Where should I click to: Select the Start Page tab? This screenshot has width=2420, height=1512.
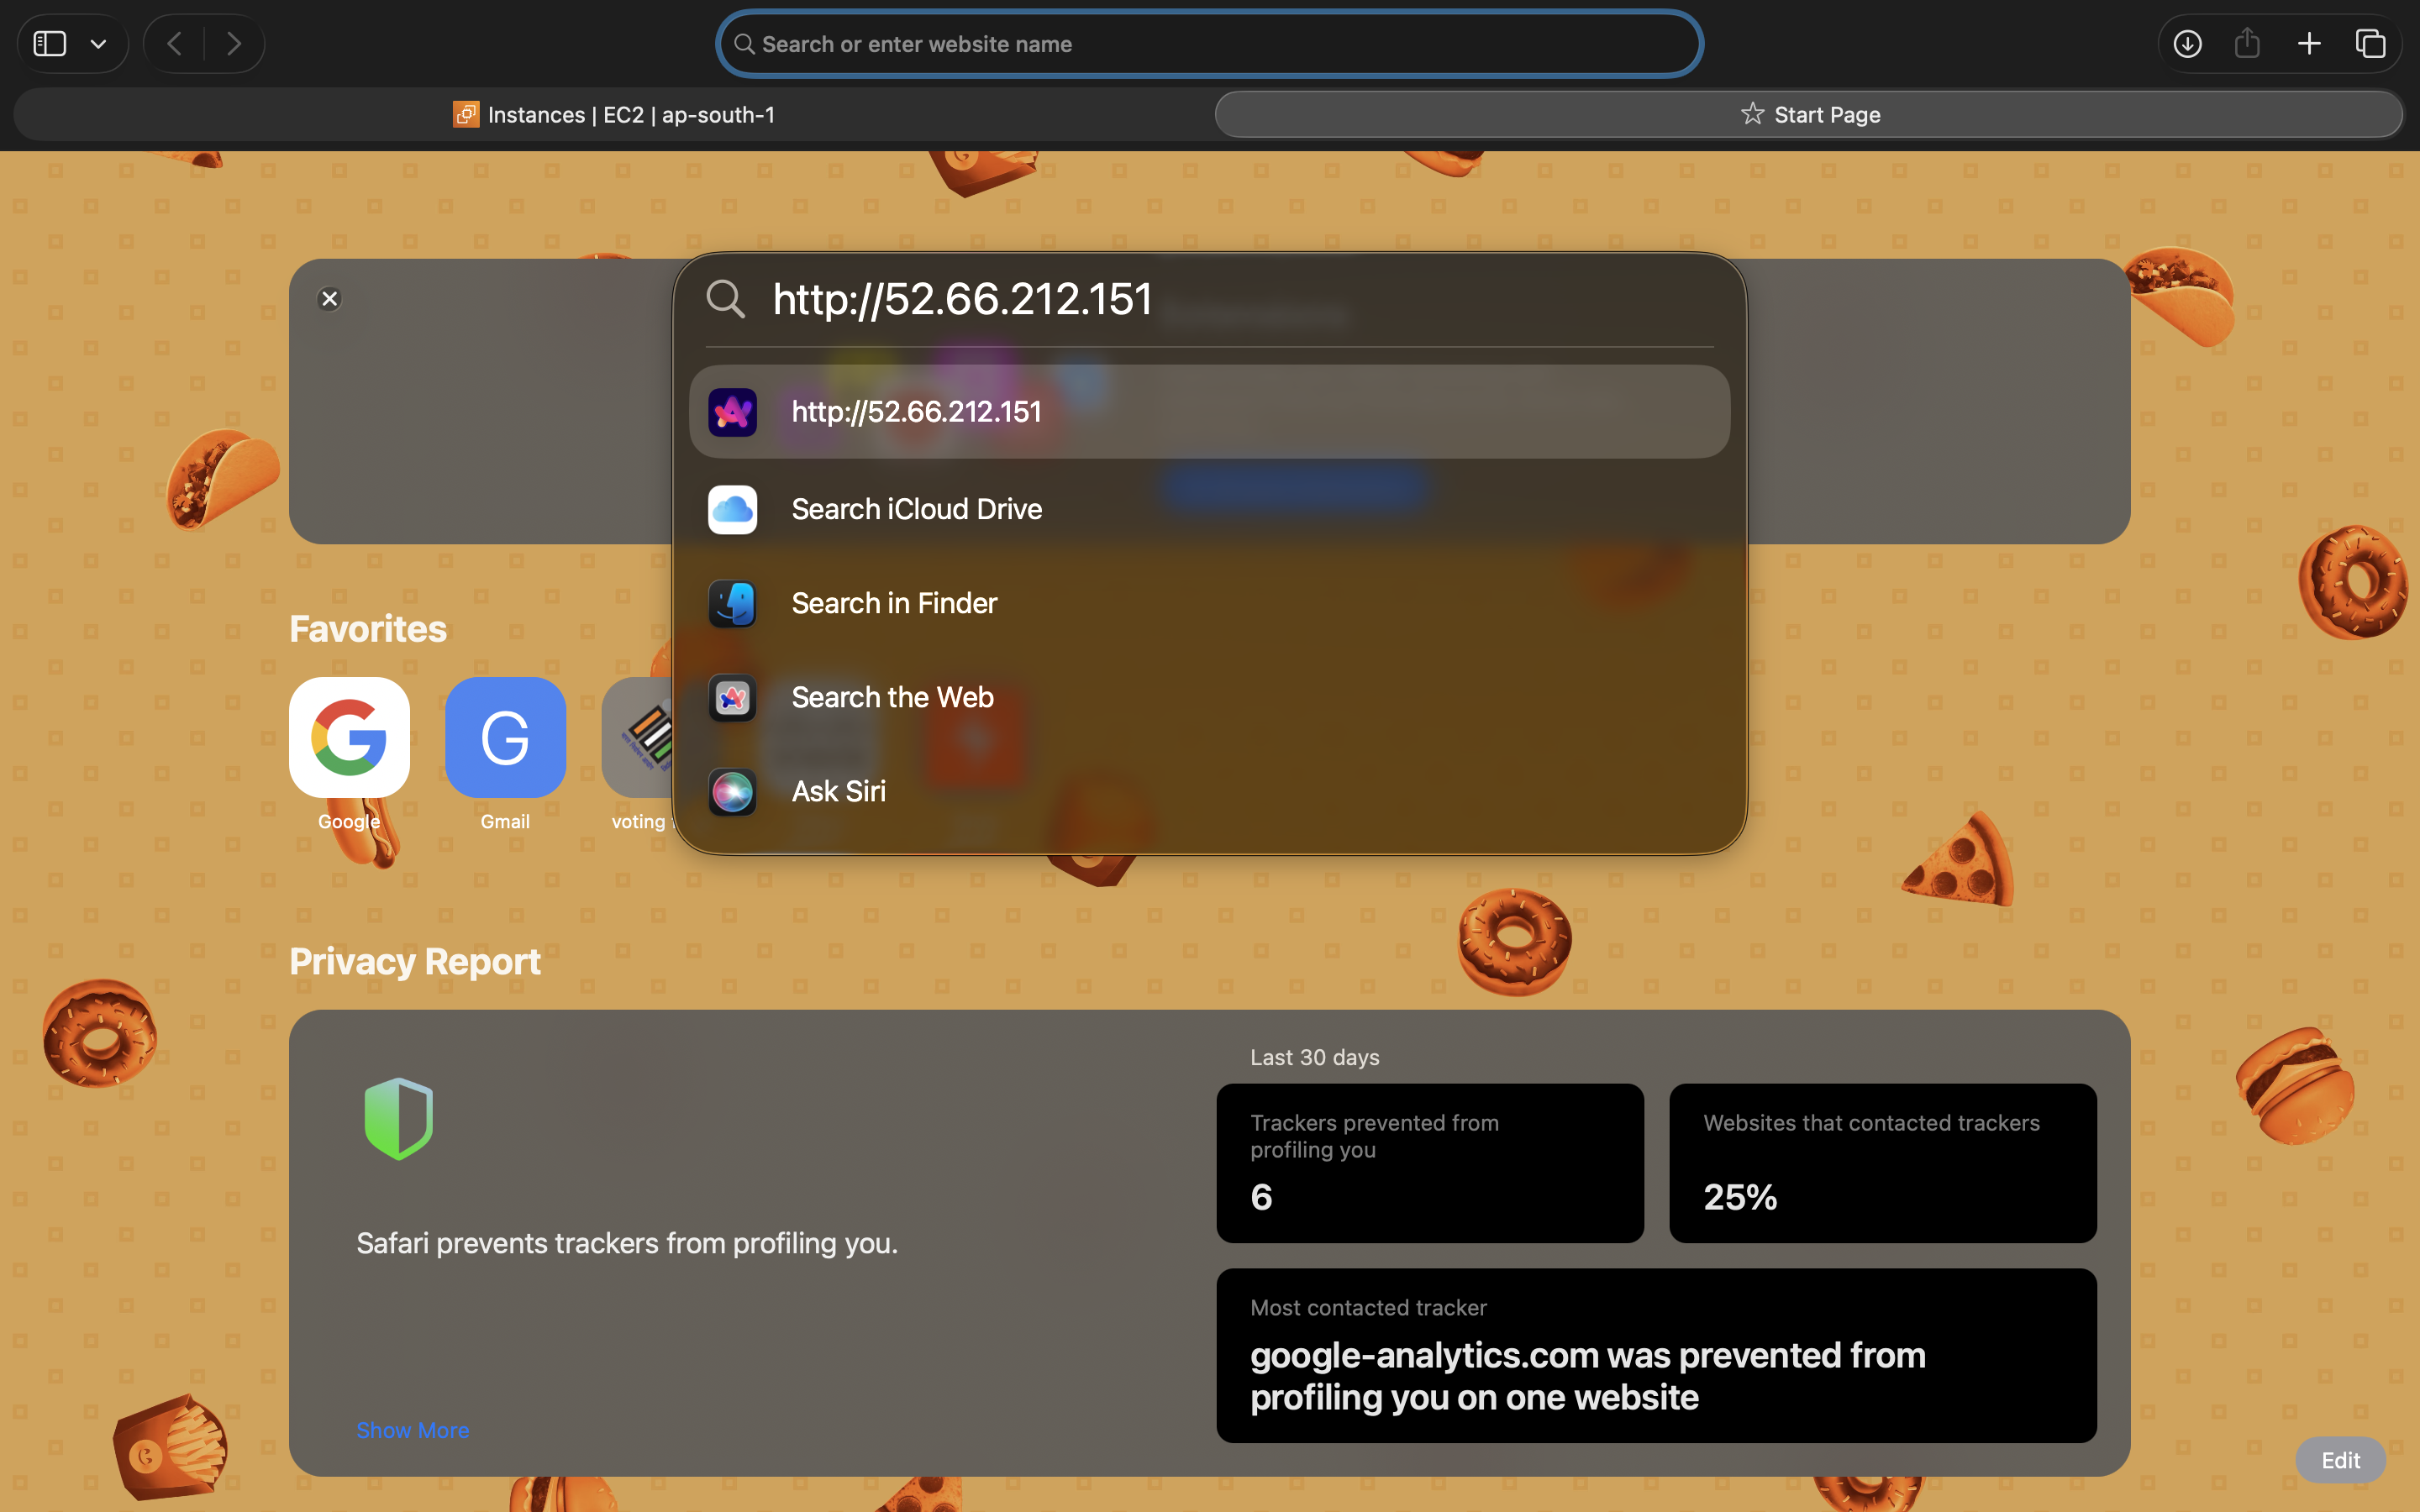tap(1808, 115)
